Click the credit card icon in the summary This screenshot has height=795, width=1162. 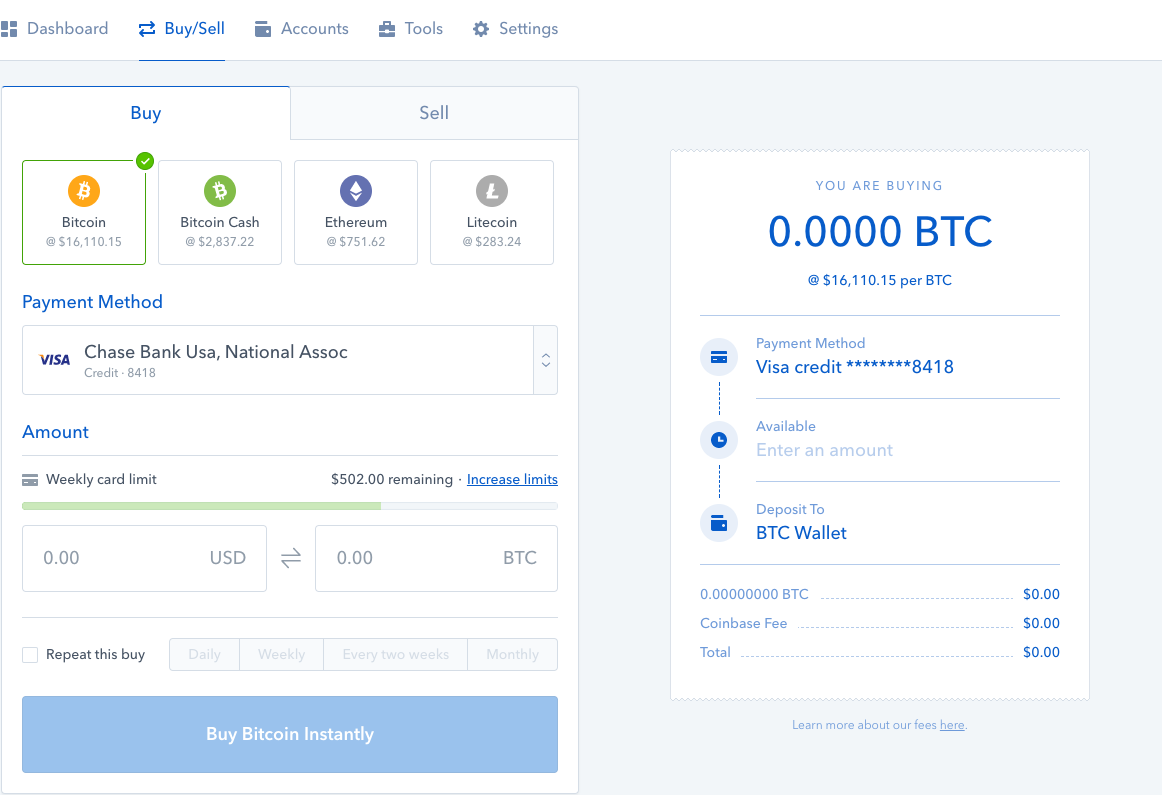pyautogui.click(x=719, y=357)
